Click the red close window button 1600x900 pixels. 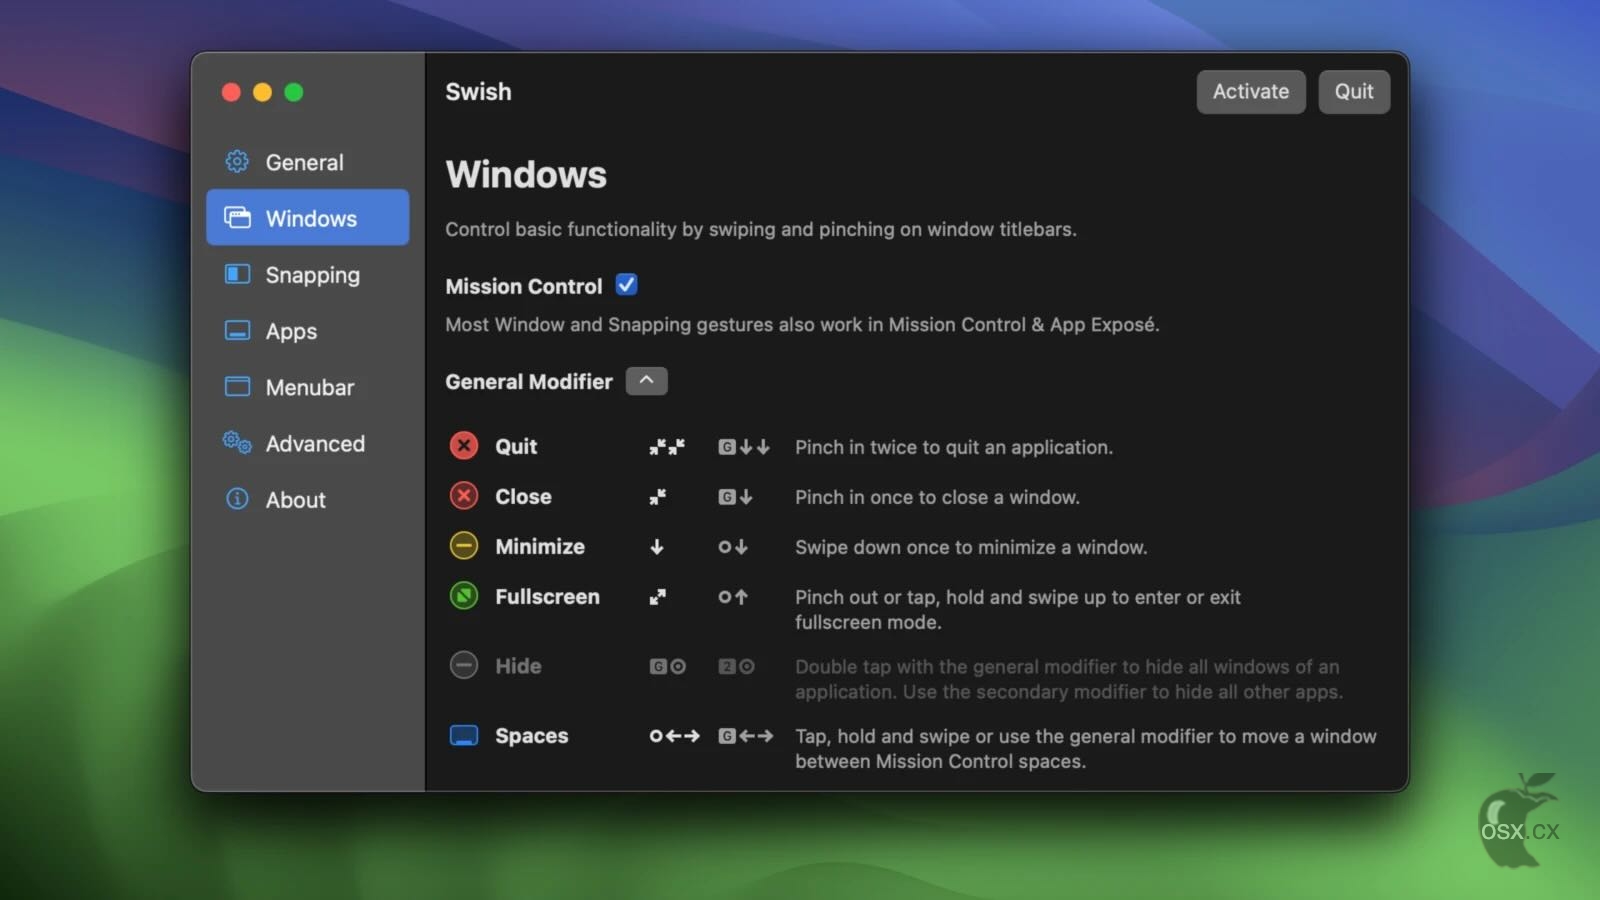point(231,92)
